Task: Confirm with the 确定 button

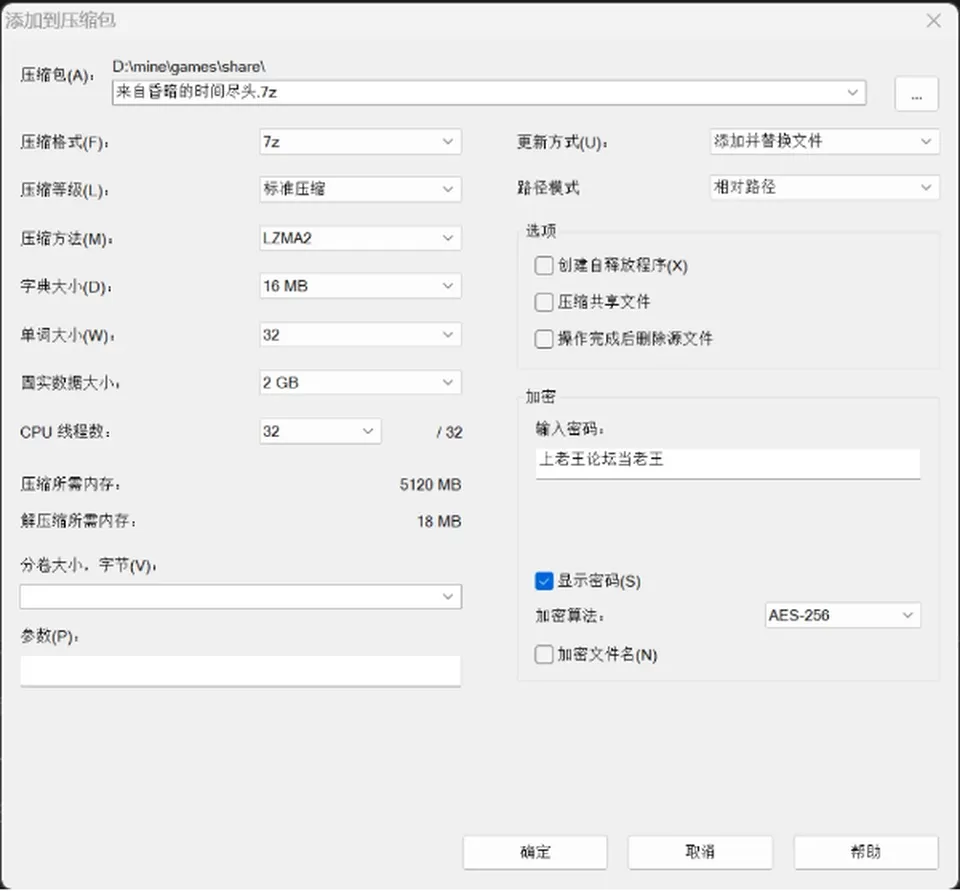Action: coord(535,852)
